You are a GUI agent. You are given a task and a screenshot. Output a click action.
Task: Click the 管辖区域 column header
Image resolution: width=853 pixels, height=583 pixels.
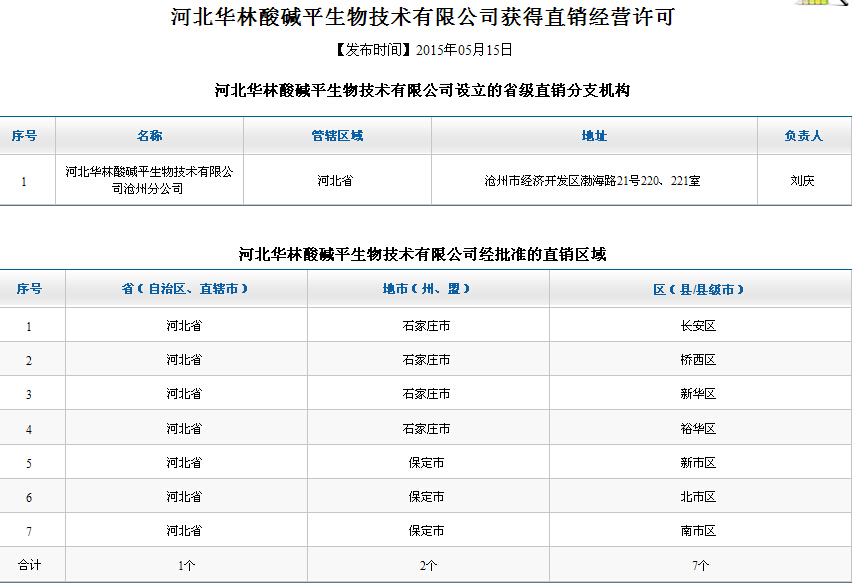tap(337, 135)
